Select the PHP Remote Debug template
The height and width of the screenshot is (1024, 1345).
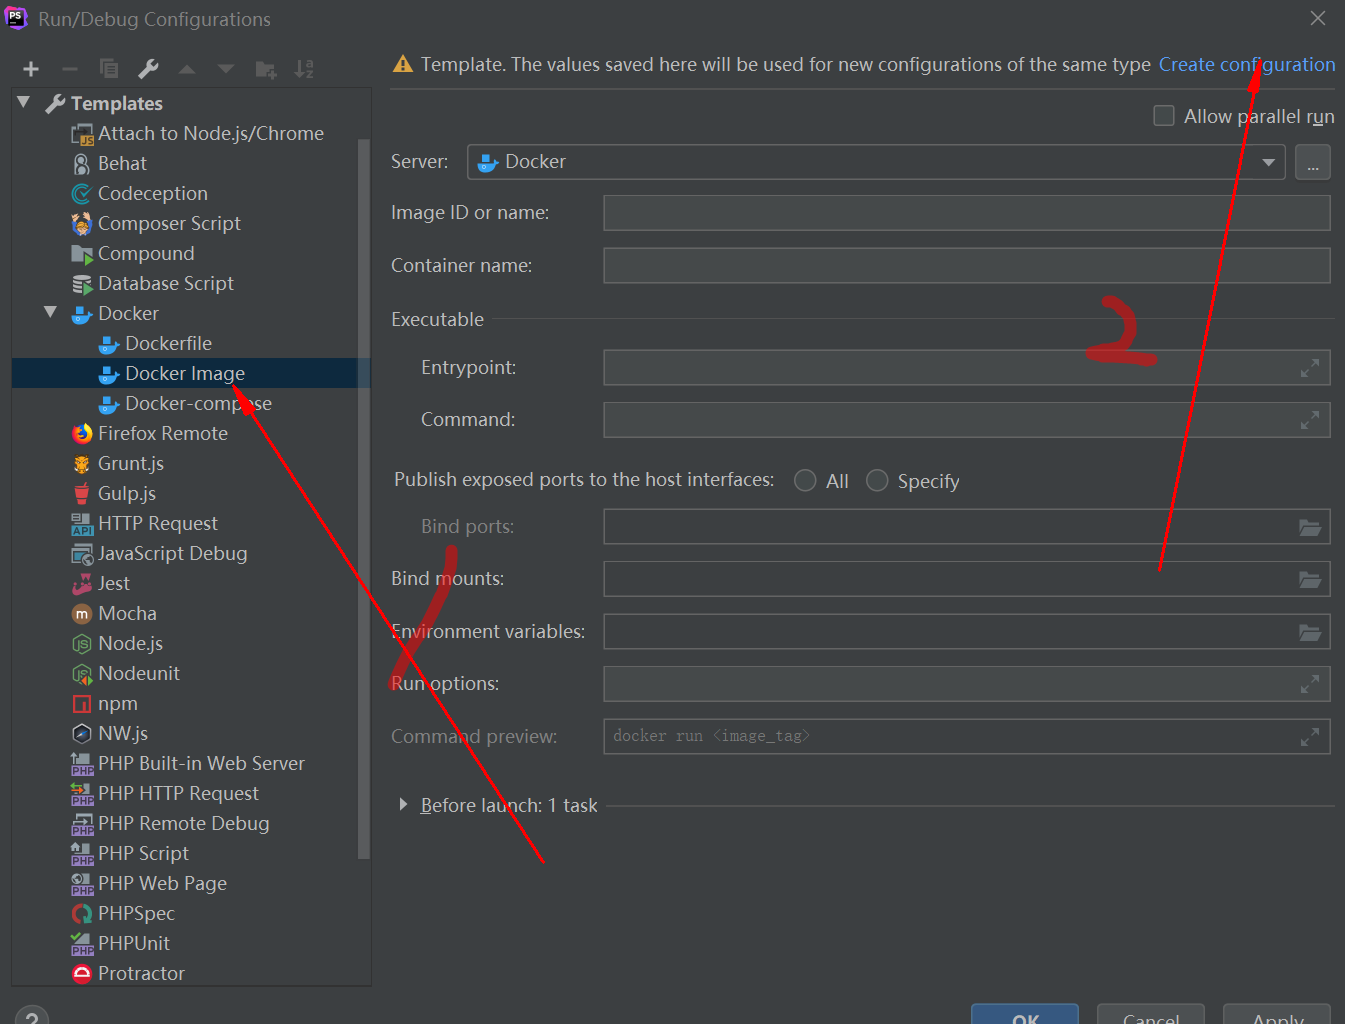pos(190,824)
